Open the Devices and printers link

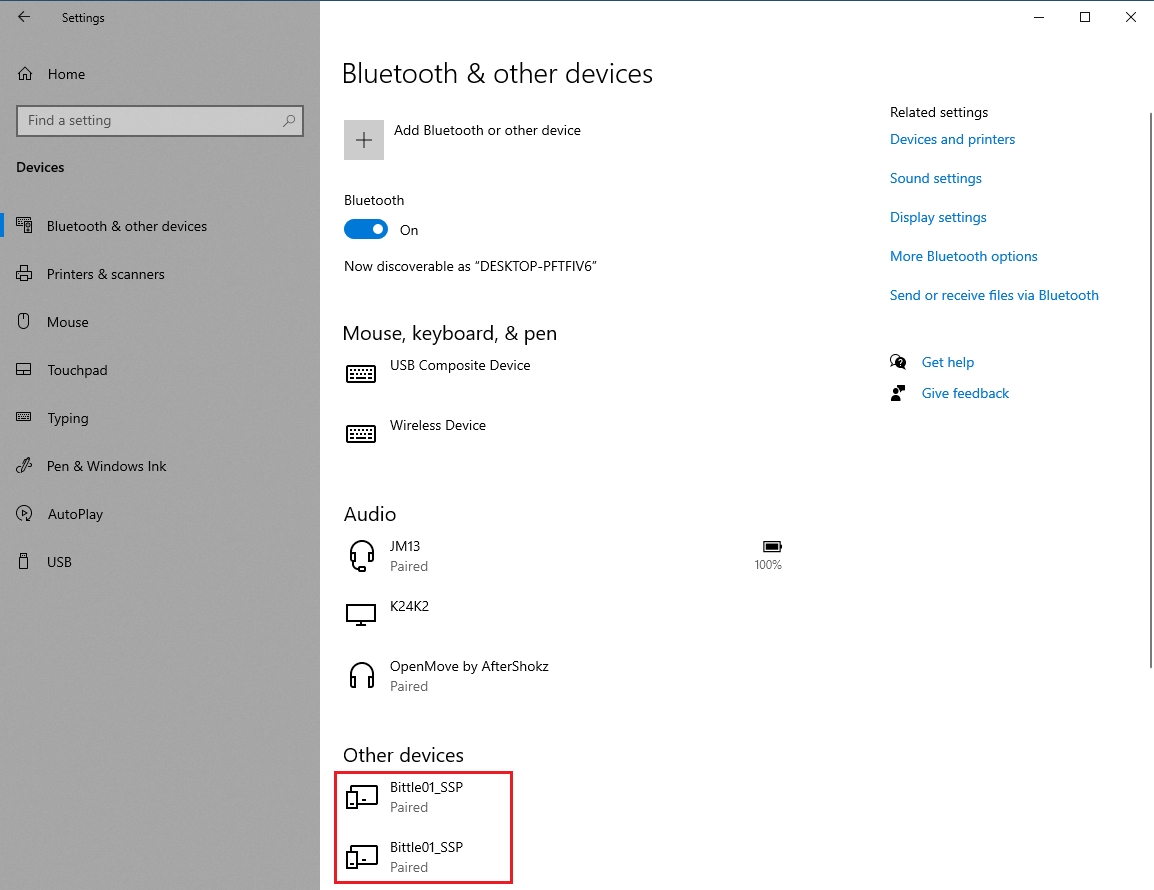[952, 139]
